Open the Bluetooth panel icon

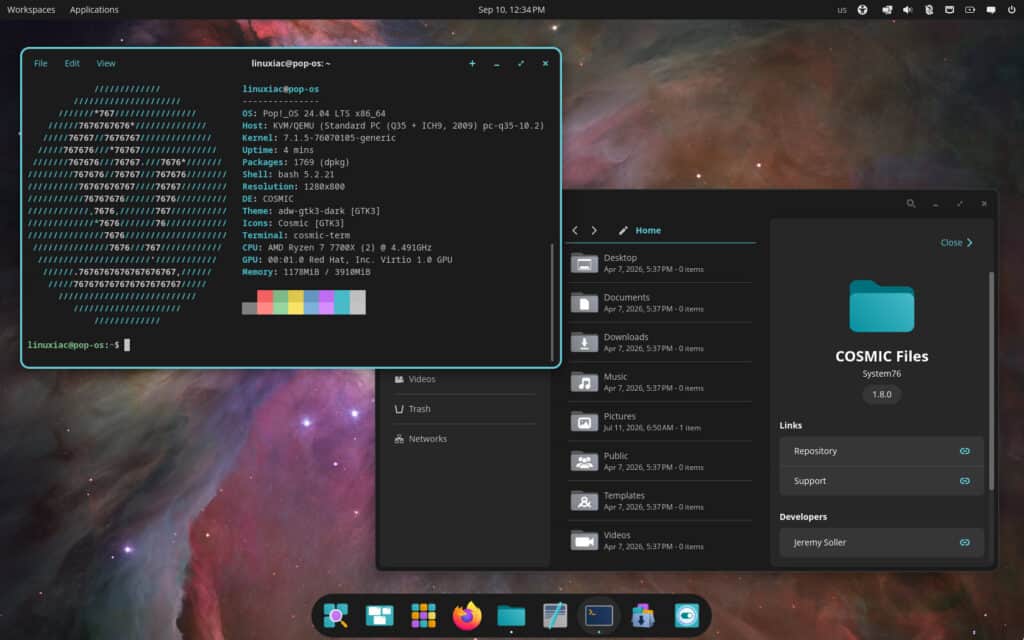tap(929, 10)
